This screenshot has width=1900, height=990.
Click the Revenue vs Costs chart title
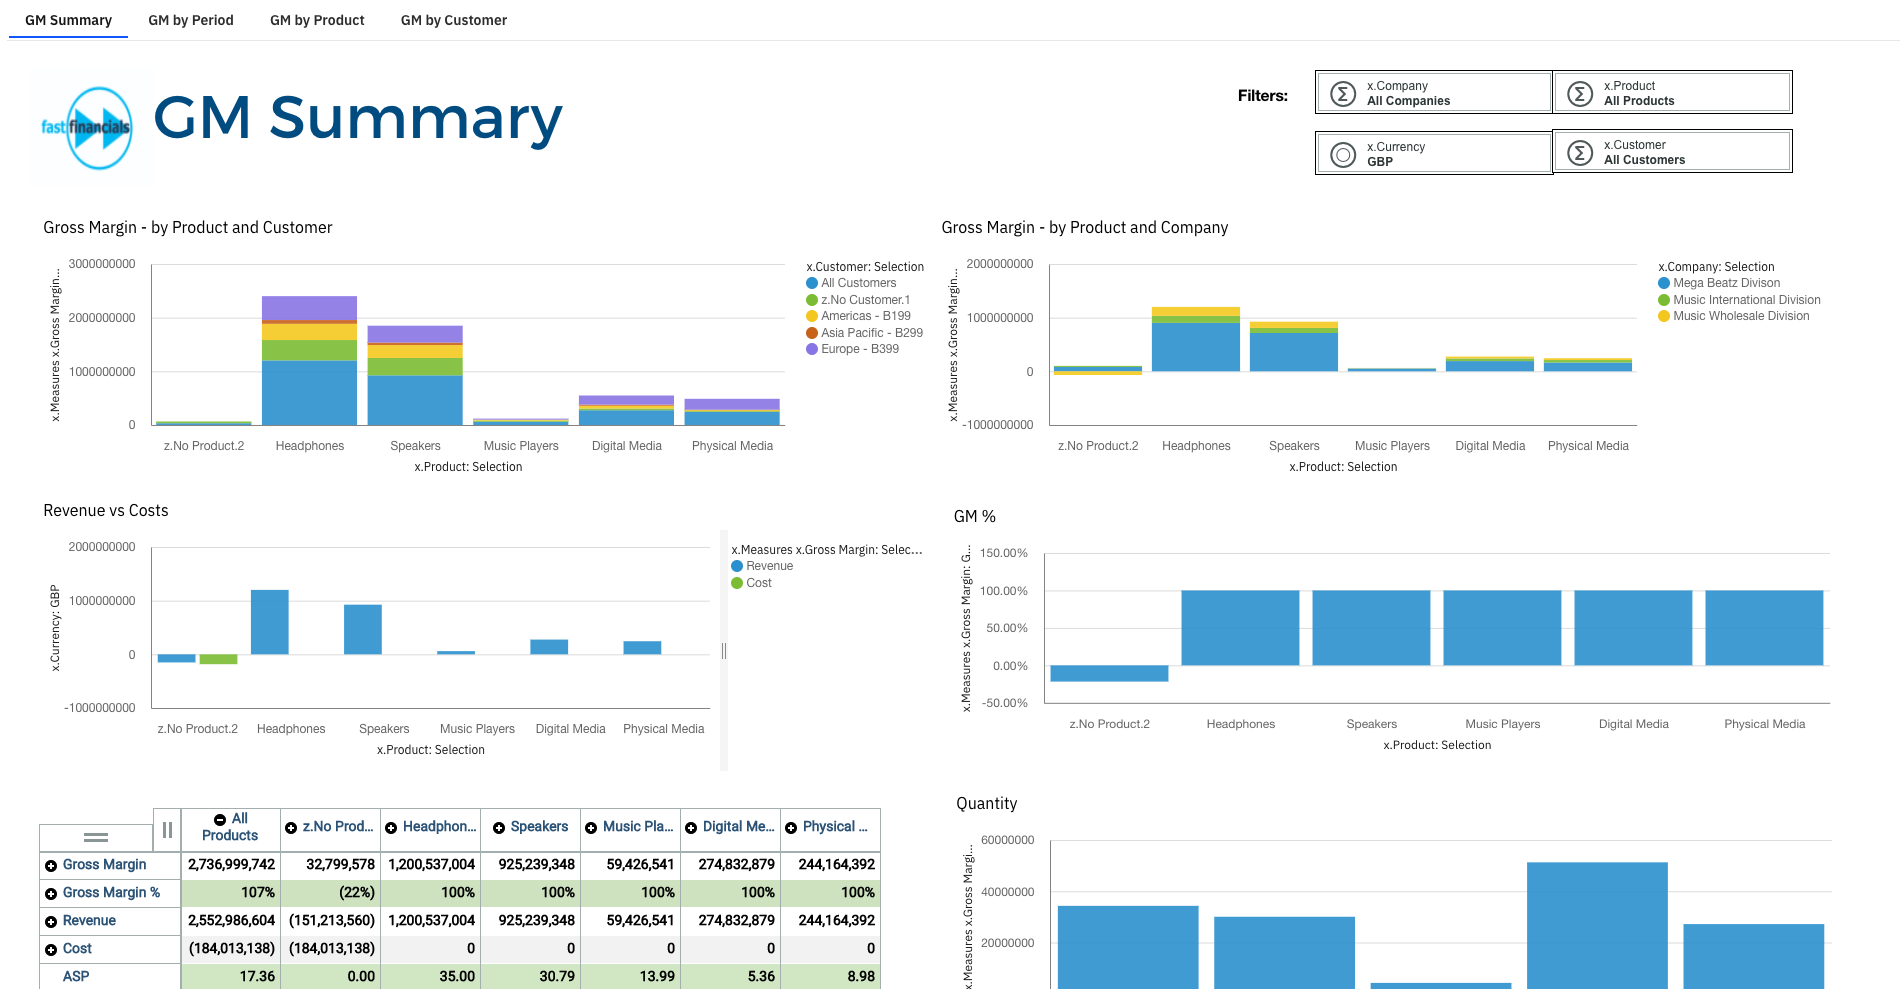click(106, 511)
